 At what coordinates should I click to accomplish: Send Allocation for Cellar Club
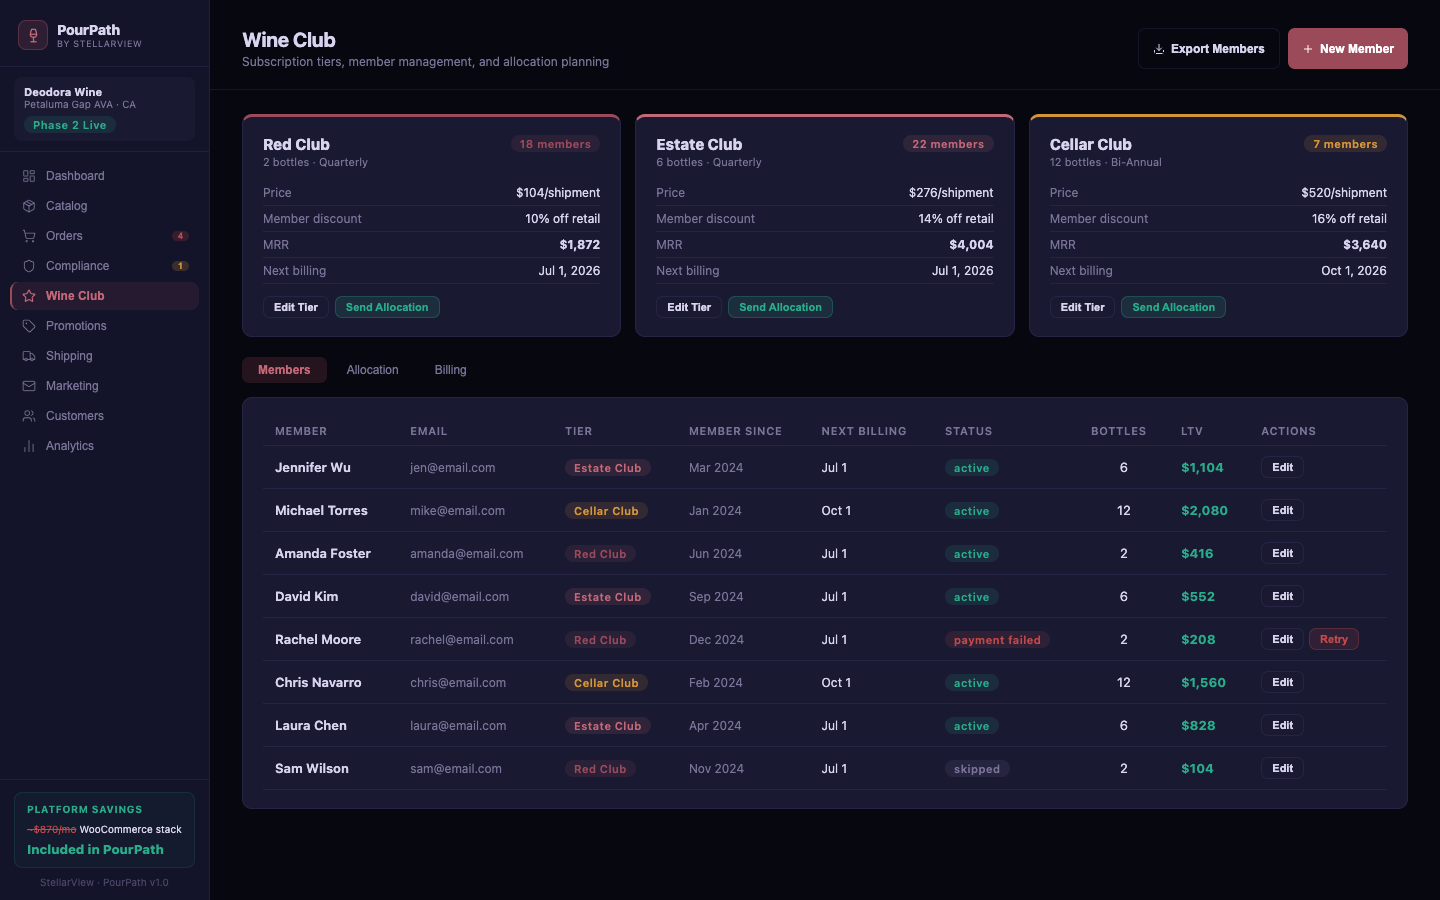[1173, 307]
